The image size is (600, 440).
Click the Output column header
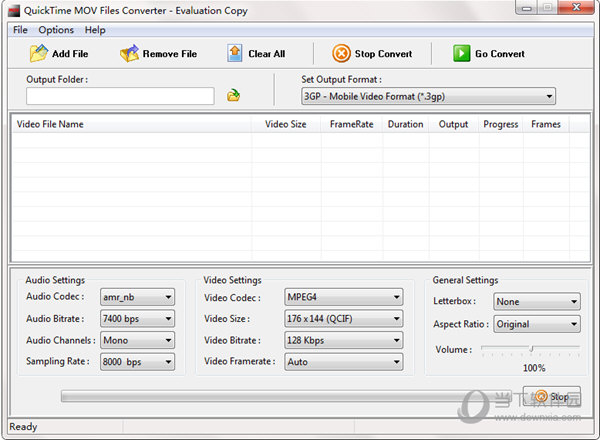(x=453, y=124)
